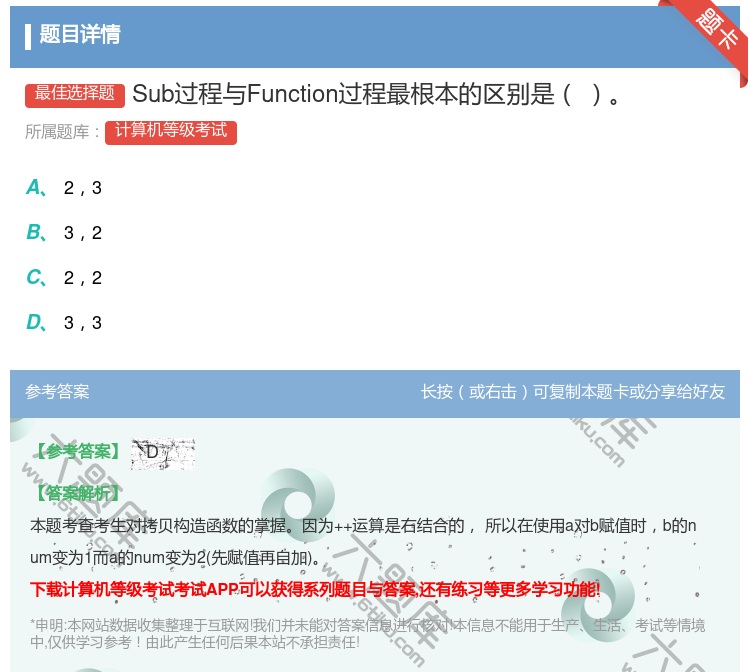Screen dimensions: 750x672
Task: Click the 计算机等级考试 category tag
Action: coord(171,132)
